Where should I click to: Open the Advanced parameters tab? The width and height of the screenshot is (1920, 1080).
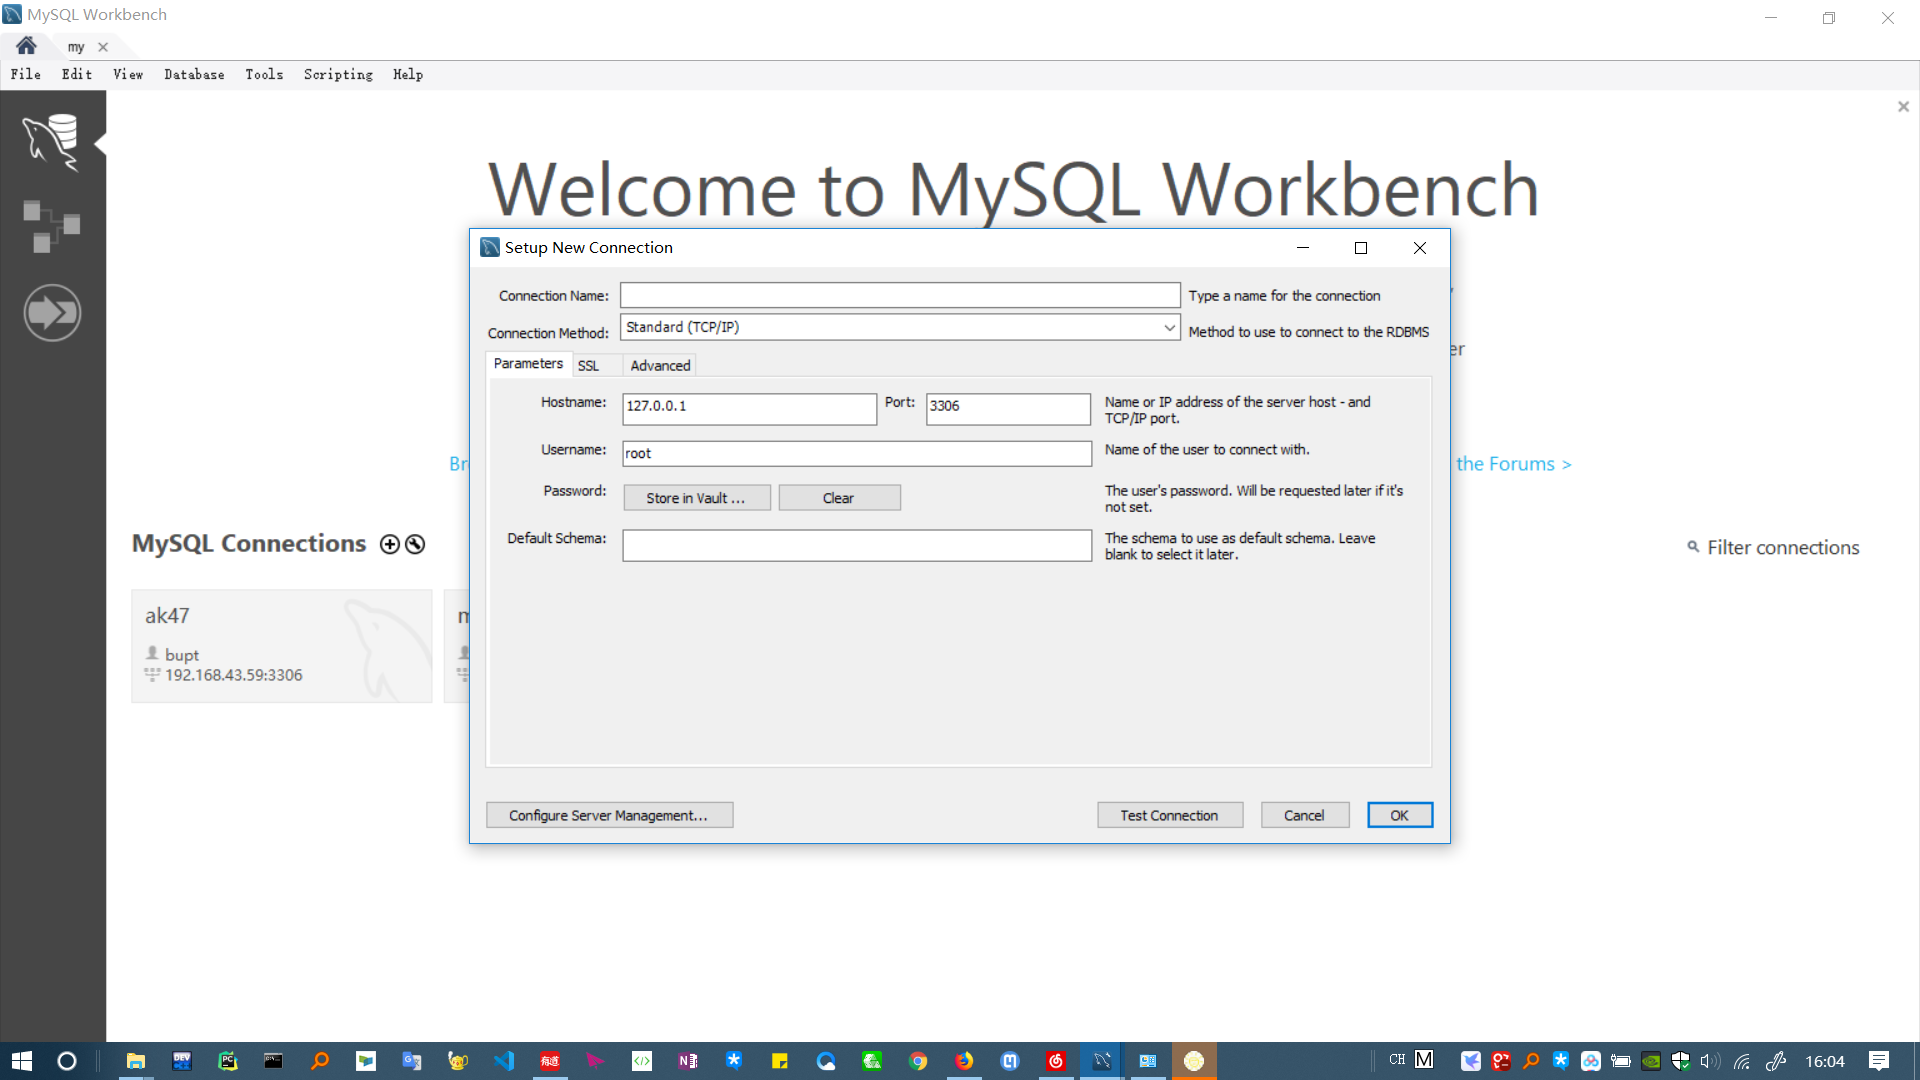(660, 365)
